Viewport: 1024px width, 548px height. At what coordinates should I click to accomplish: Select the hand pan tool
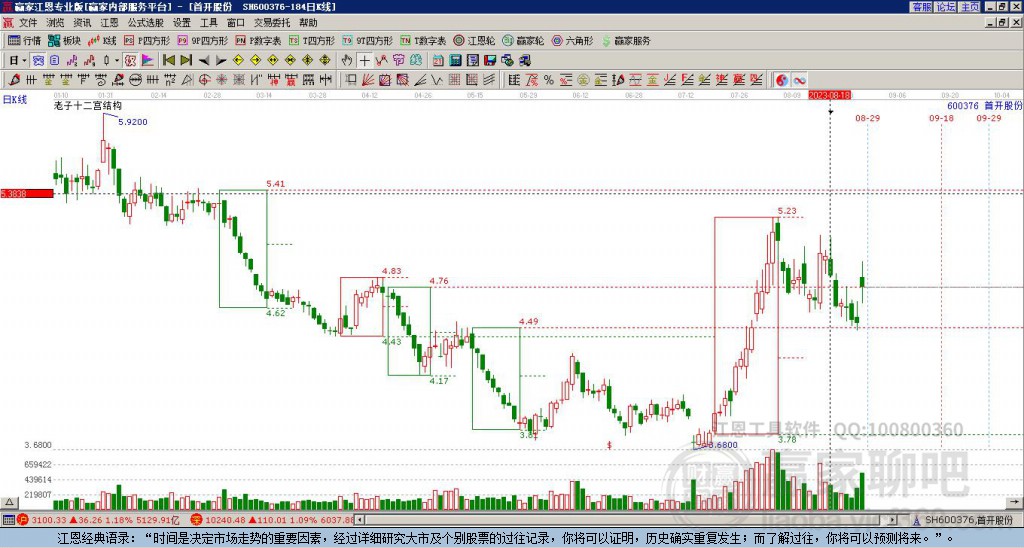[347, 61]
